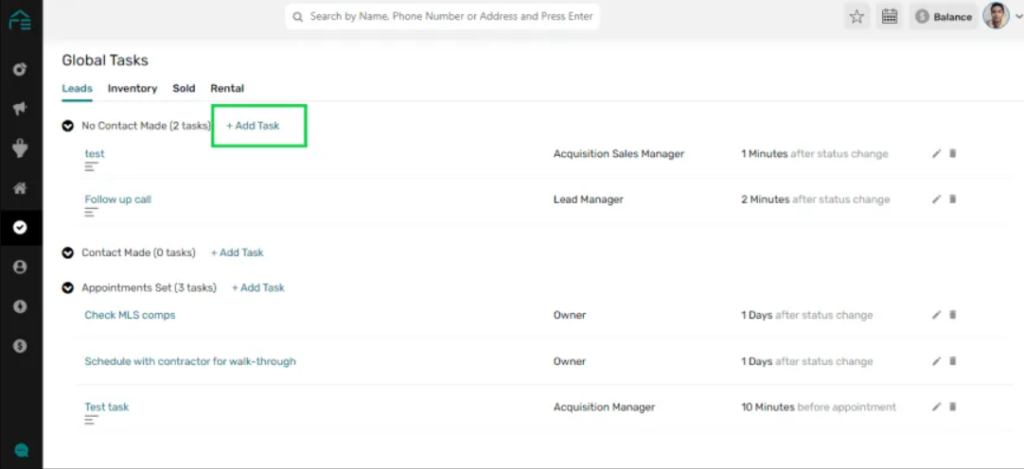Click the megaphone icon in left sidebar
The width and height of the screenshot is (1024, 469).
coord(20,109)
